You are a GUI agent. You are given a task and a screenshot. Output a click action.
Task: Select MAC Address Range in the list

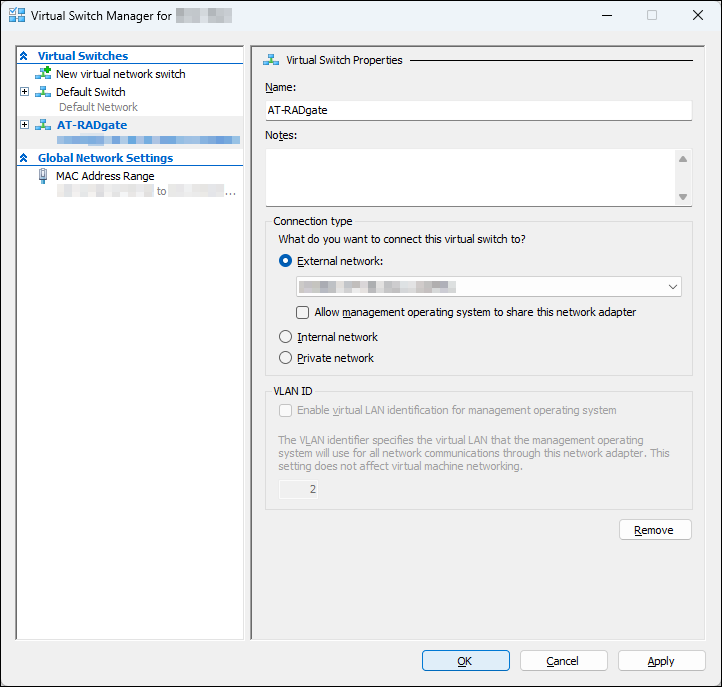point(105,176)
